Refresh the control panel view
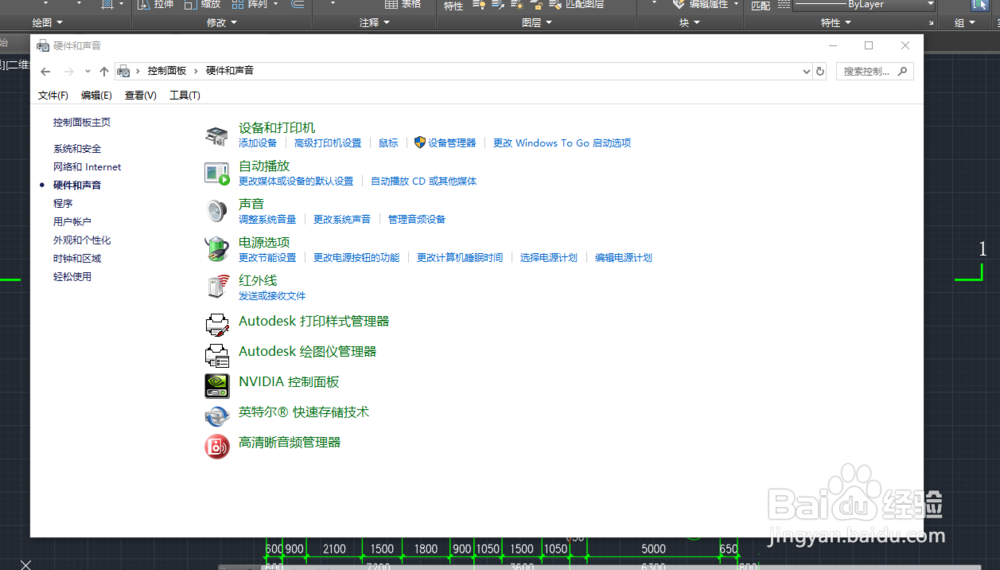The image size is (1000, 570). click(820, 71)
